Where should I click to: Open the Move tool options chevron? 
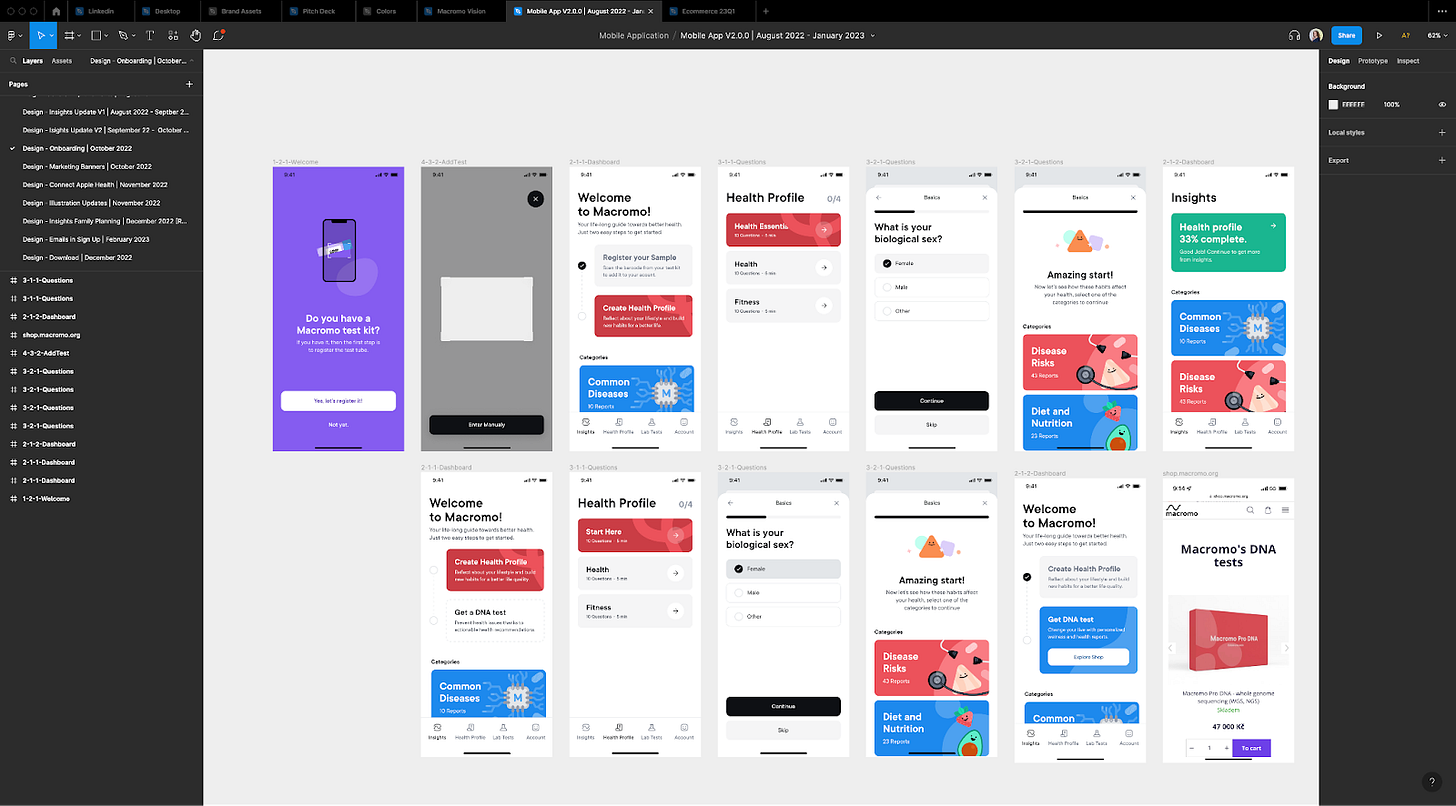pyautogui.click(x=52, y=36)
